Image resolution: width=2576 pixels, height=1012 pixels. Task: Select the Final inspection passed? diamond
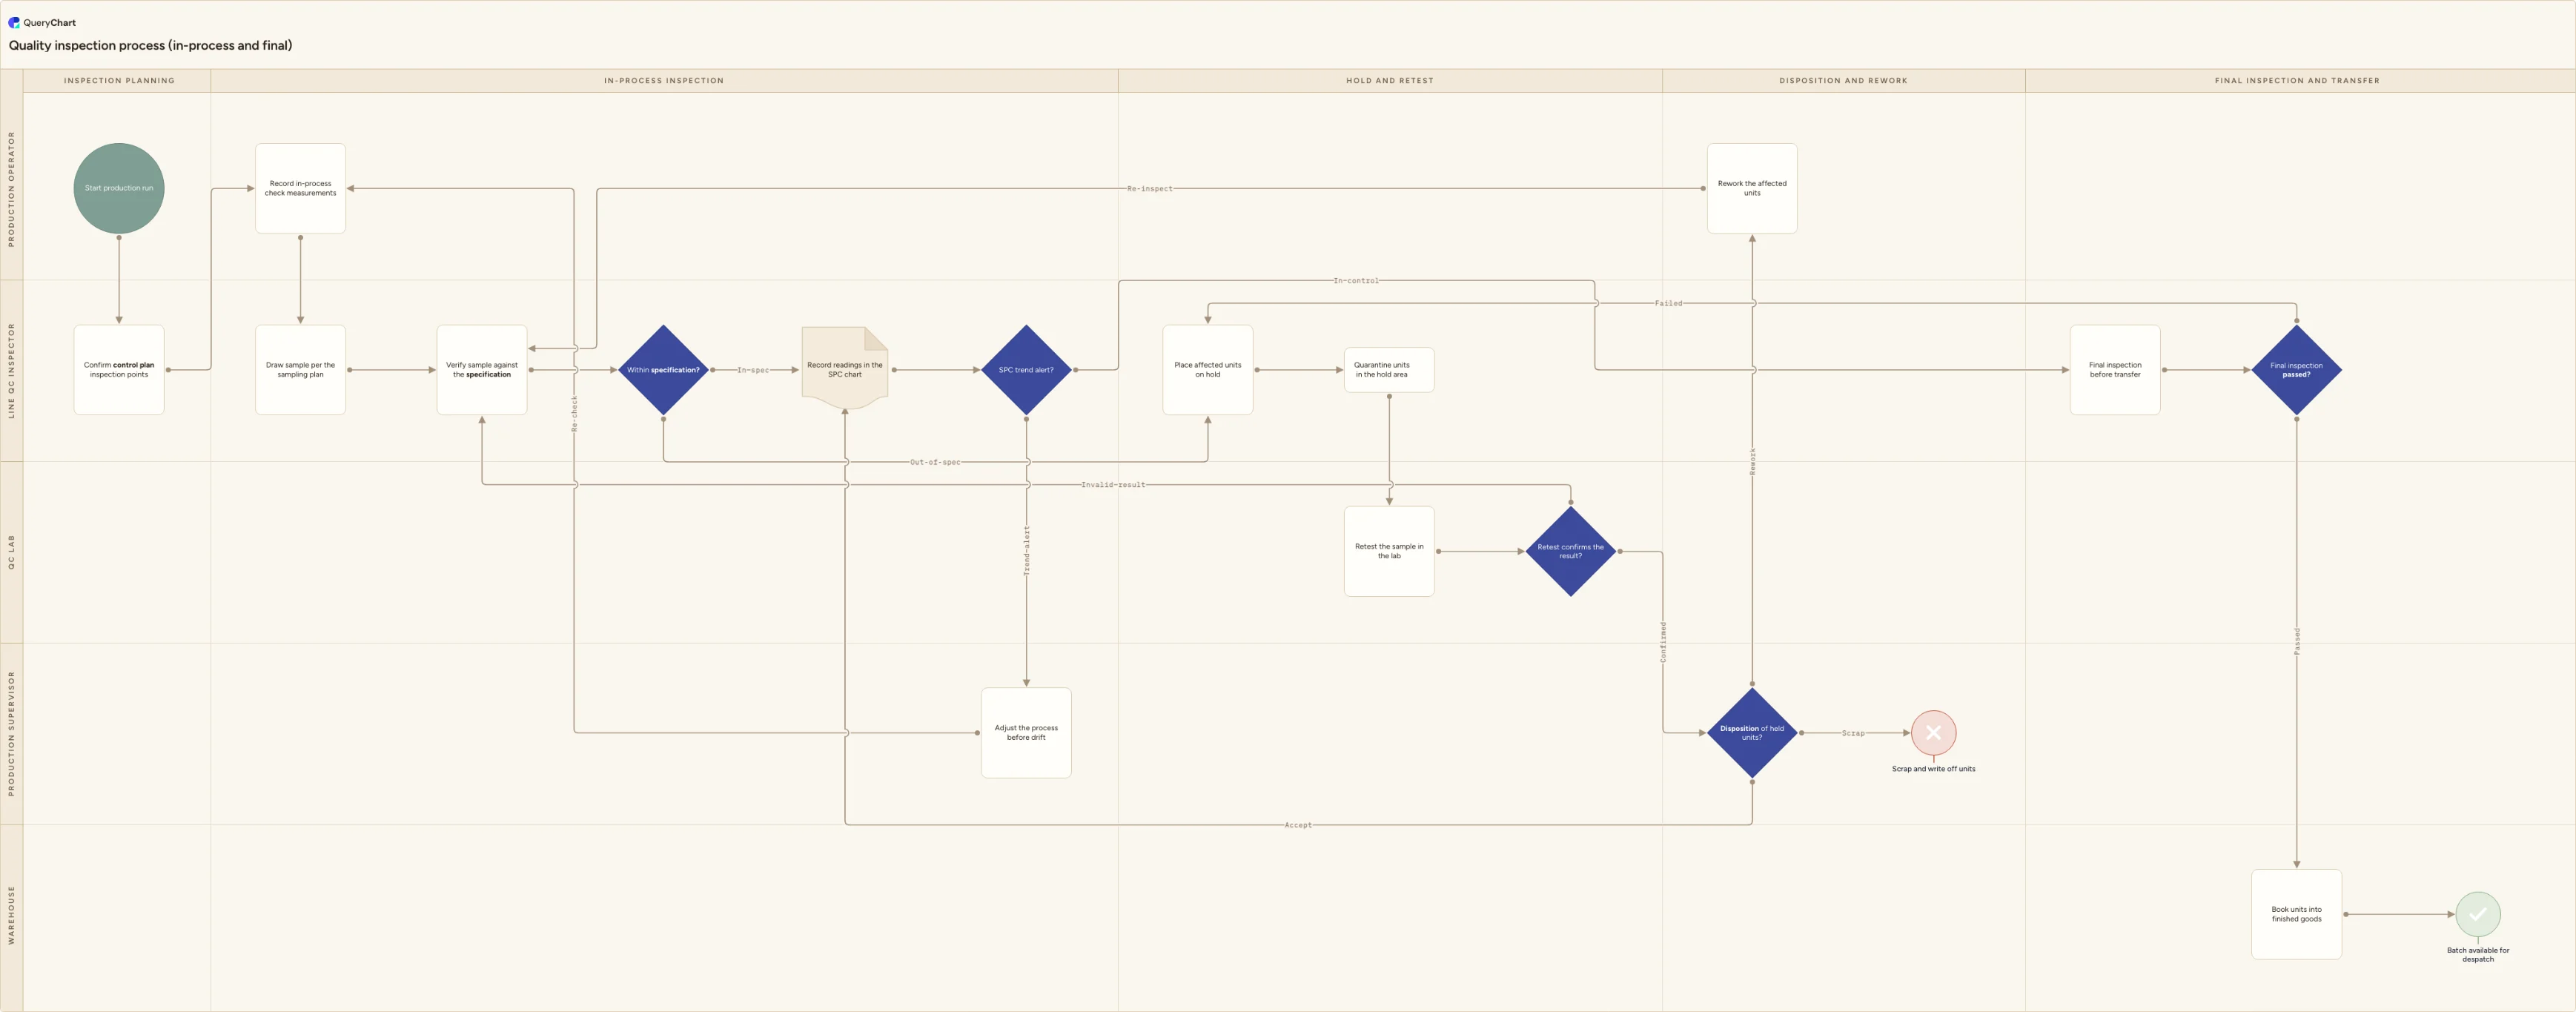click(2296, 370)
